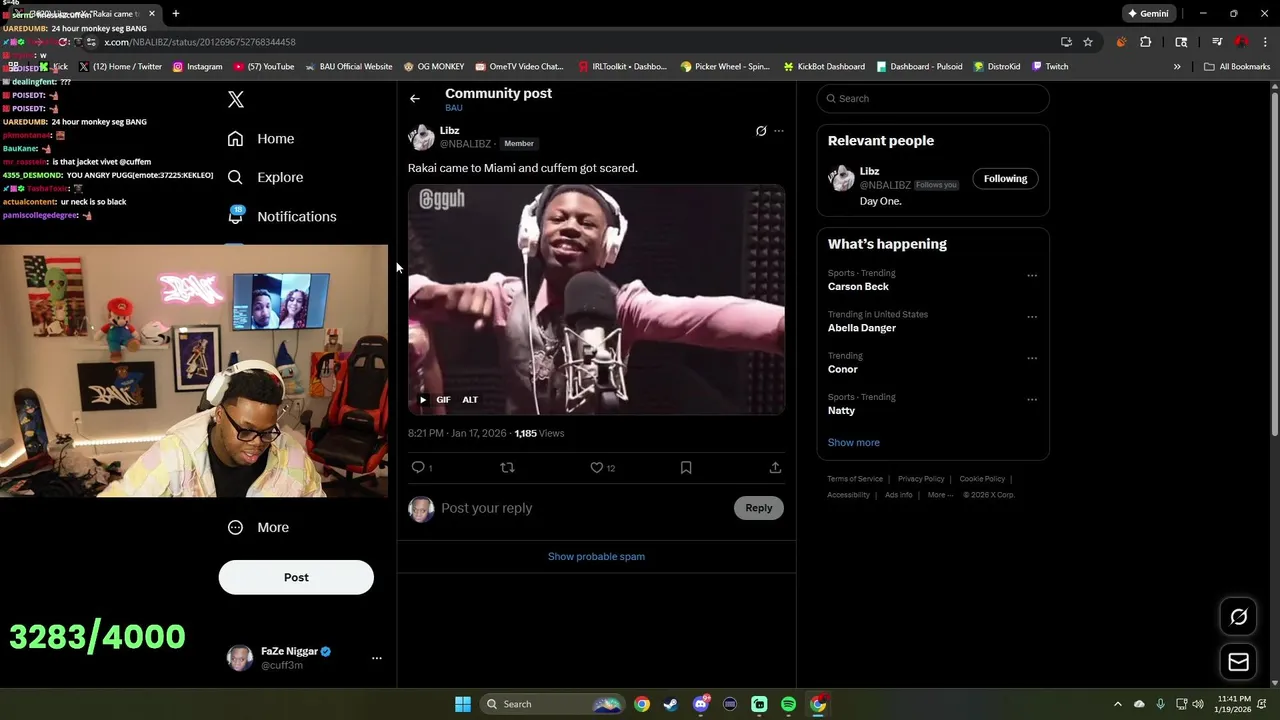
Task: Open more options for Natty trend
Action: (x=1032, y=399)
